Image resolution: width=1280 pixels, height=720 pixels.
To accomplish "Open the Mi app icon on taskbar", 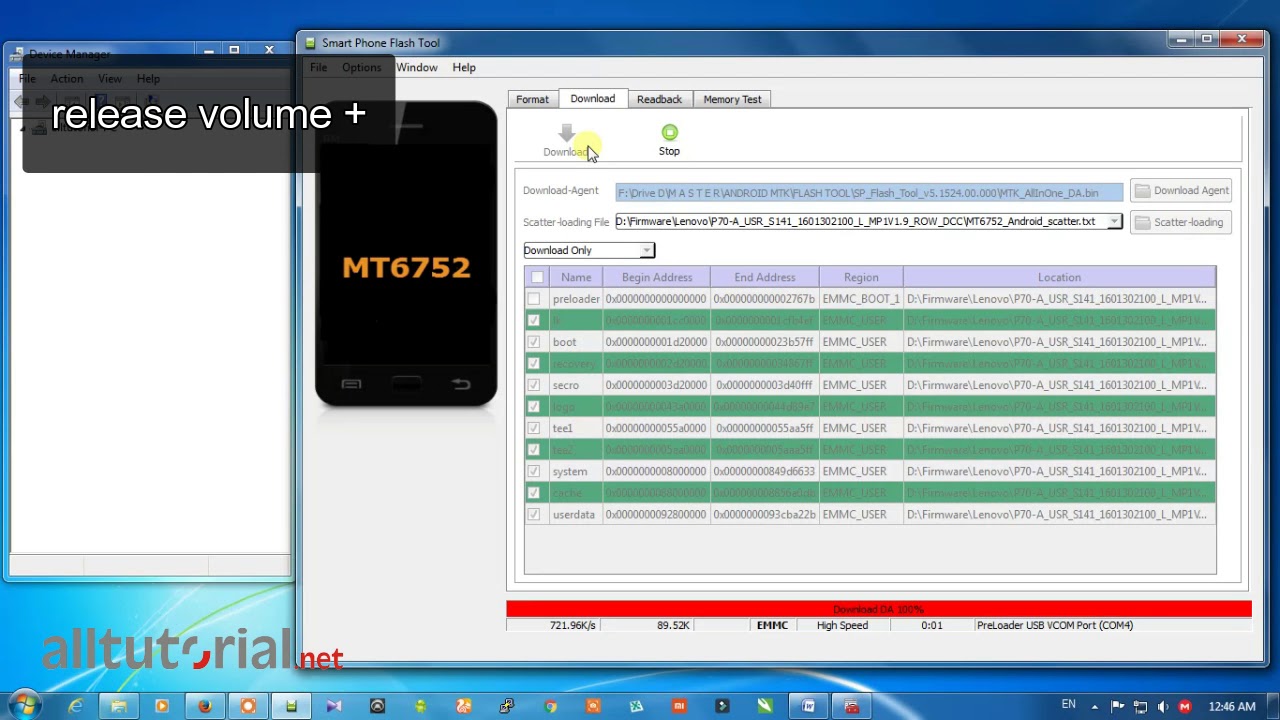I will point(679,707).
